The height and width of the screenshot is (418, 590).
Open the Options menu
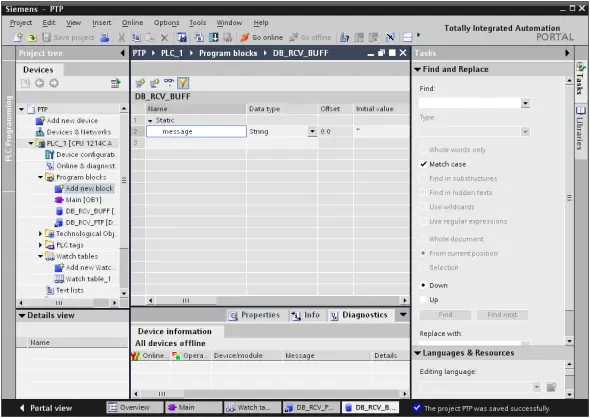click(166, 23)
